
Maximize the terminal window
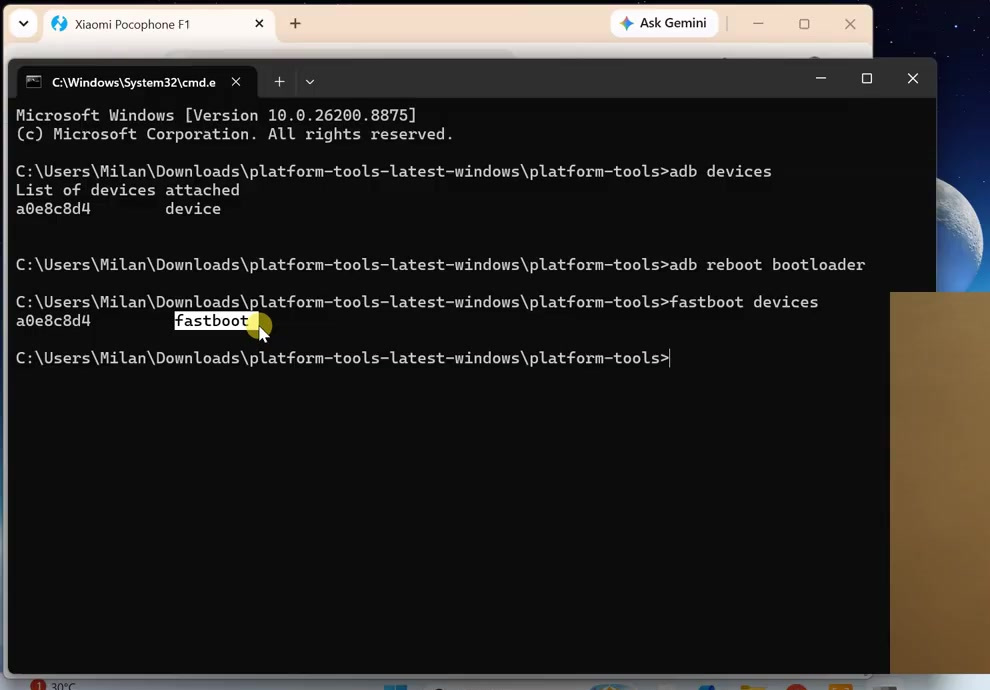867,78
